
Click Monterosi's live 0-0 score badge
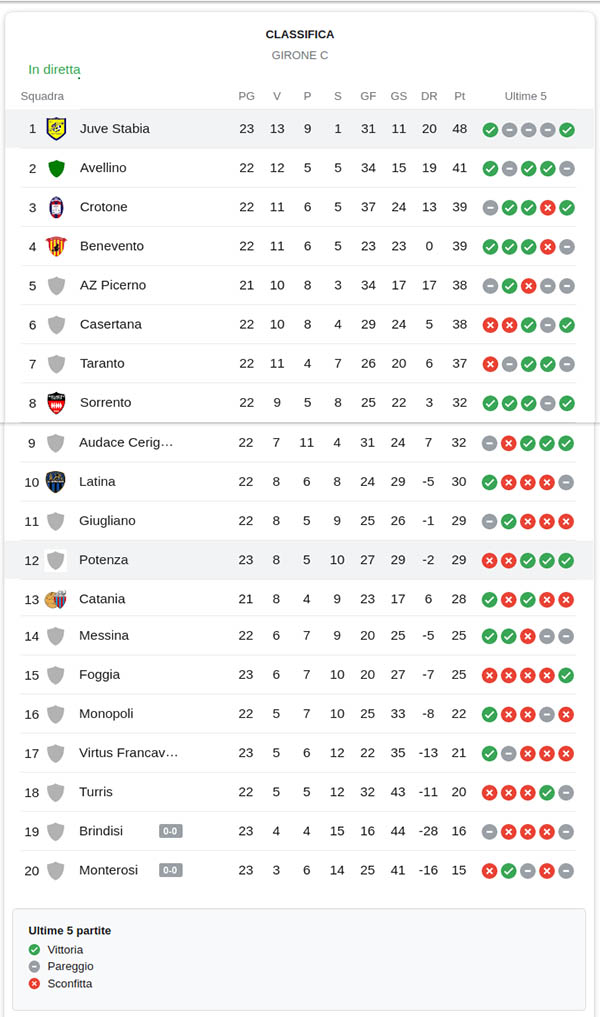pos(171,870)
